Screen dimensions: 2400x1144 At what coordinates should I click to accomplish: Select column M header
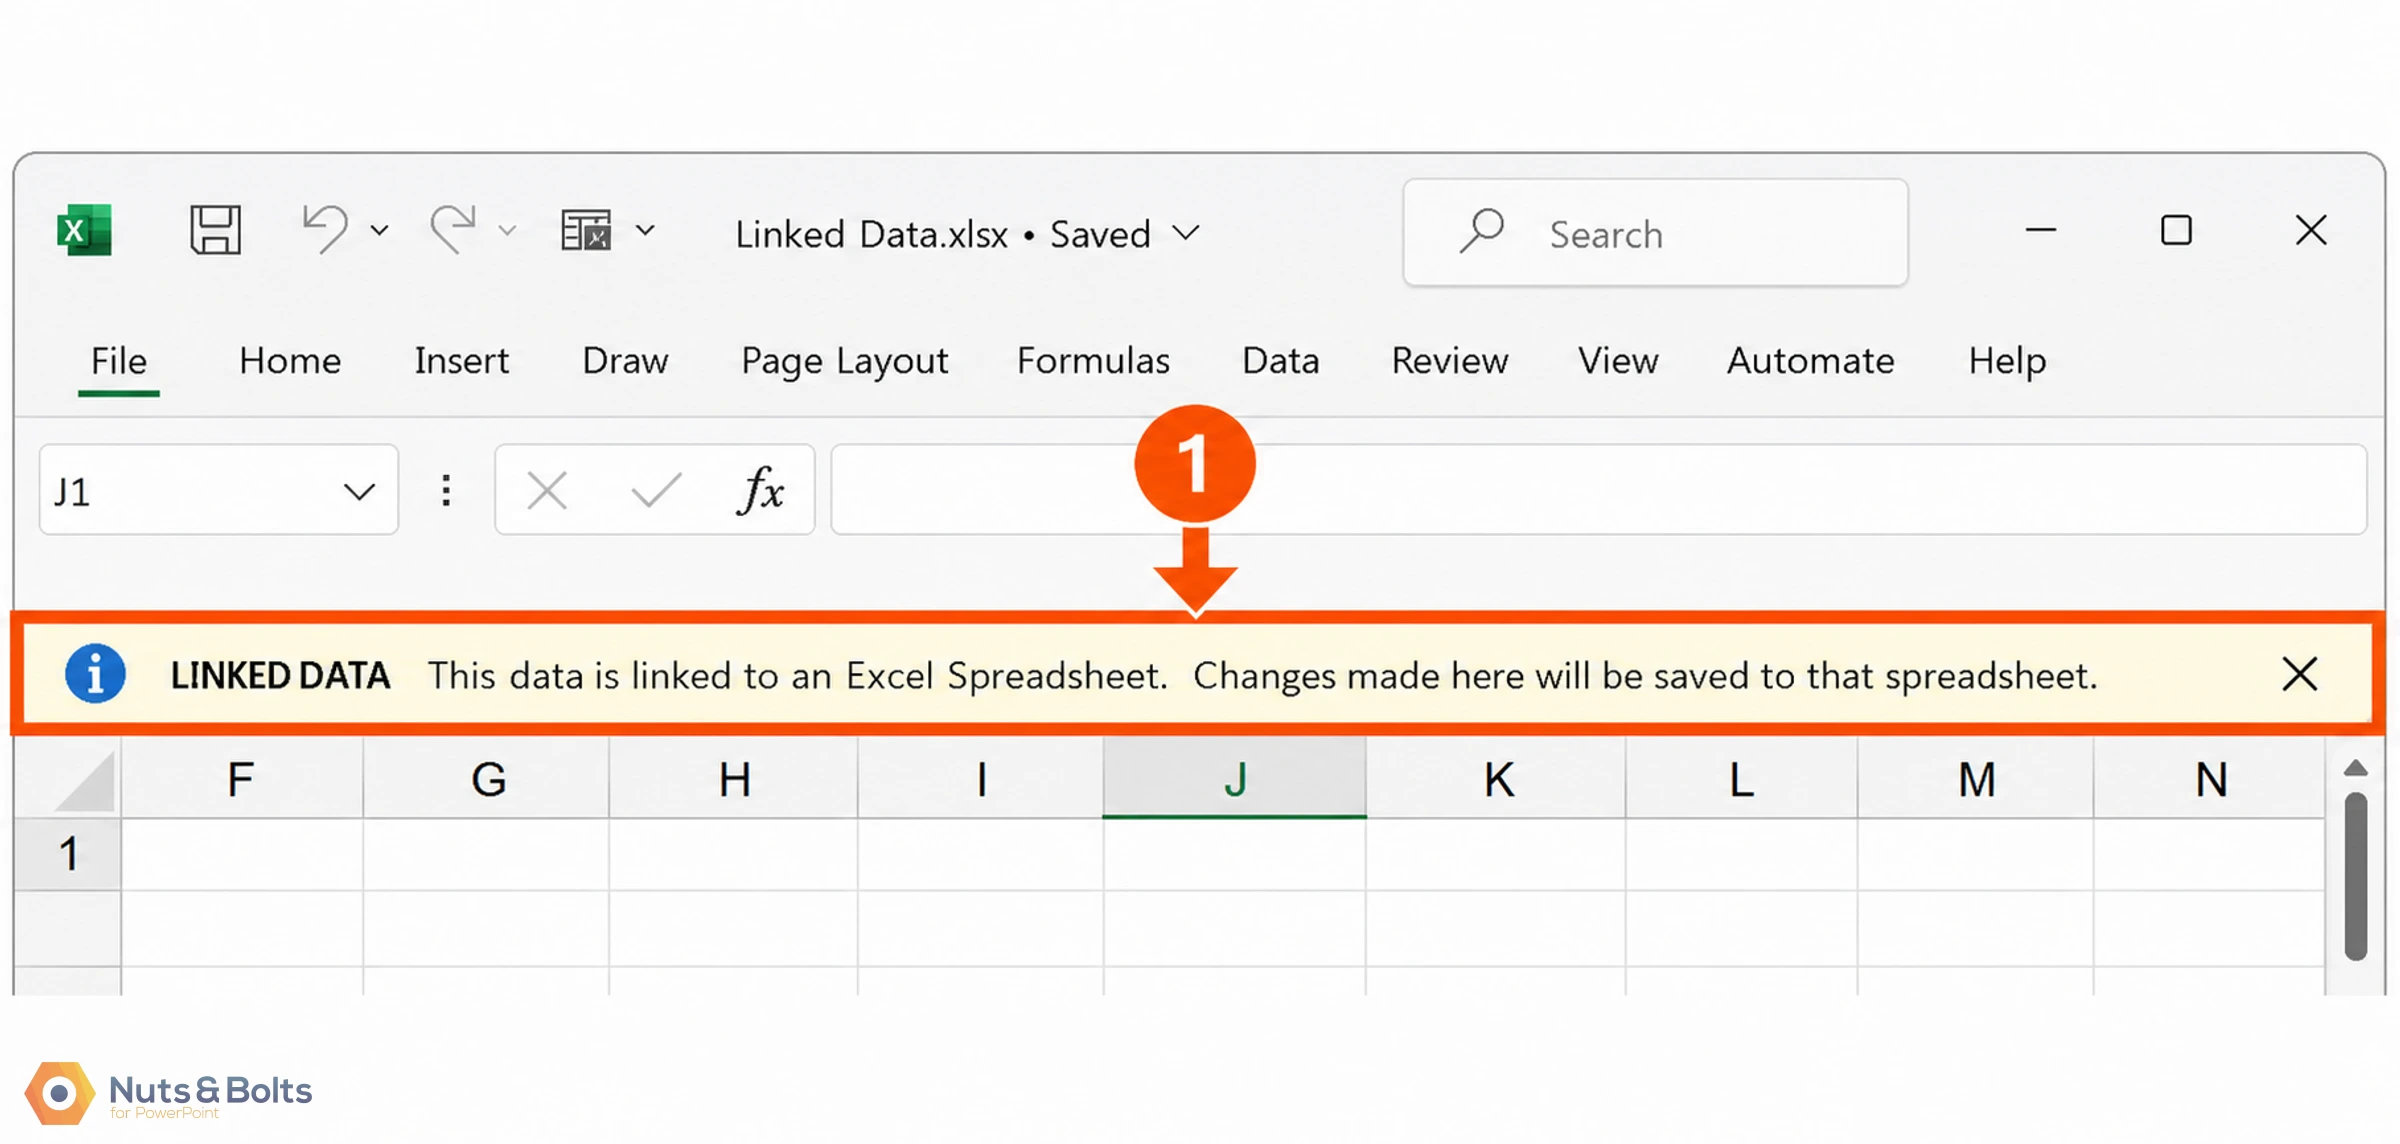(x=1976, y=780)
